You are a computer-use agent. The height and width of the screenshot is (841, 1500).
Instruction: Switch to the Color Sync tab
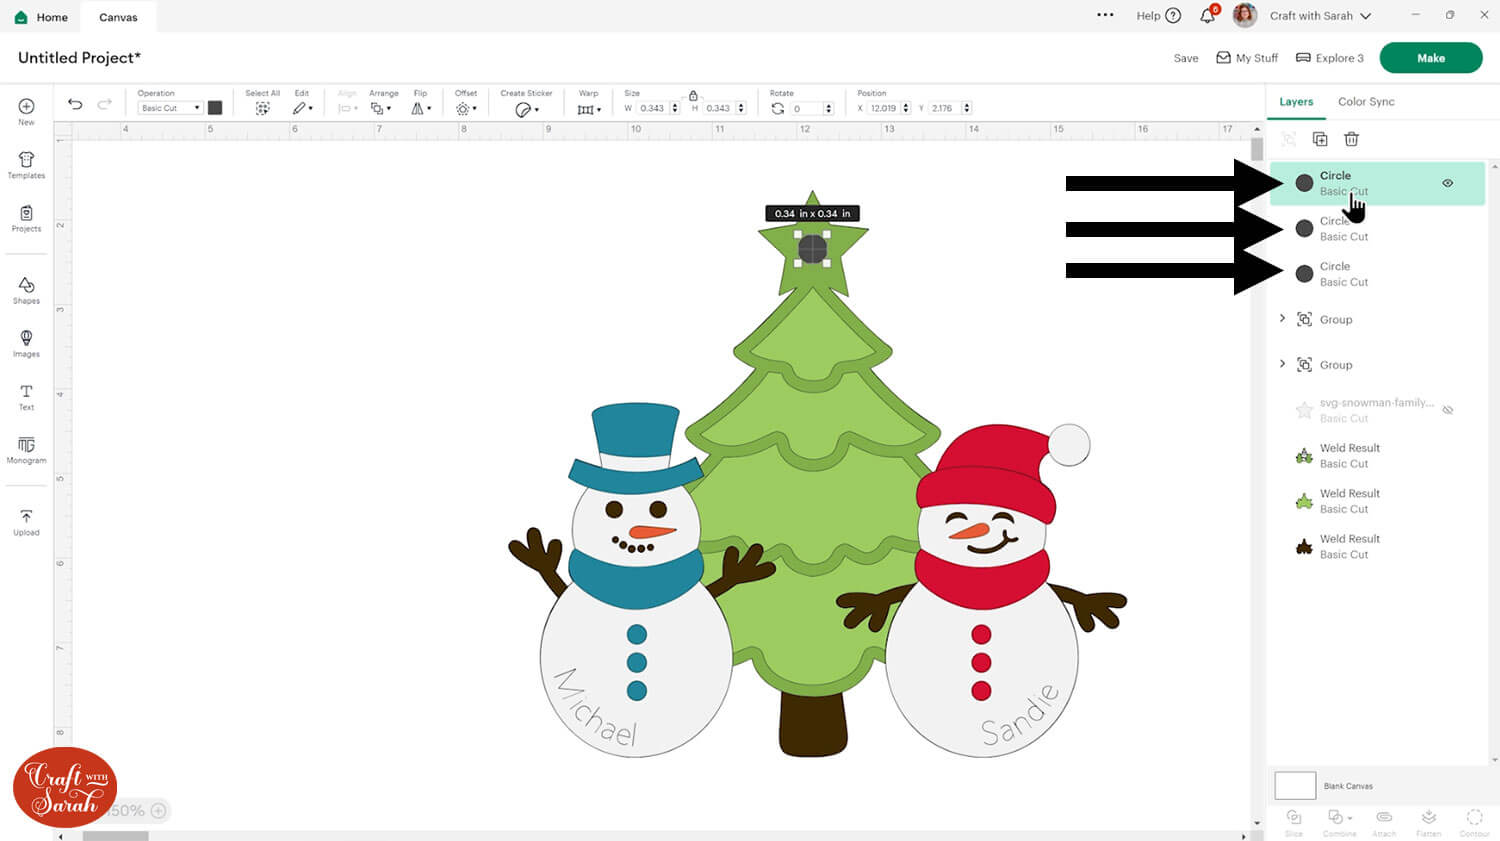(1366, 102)
